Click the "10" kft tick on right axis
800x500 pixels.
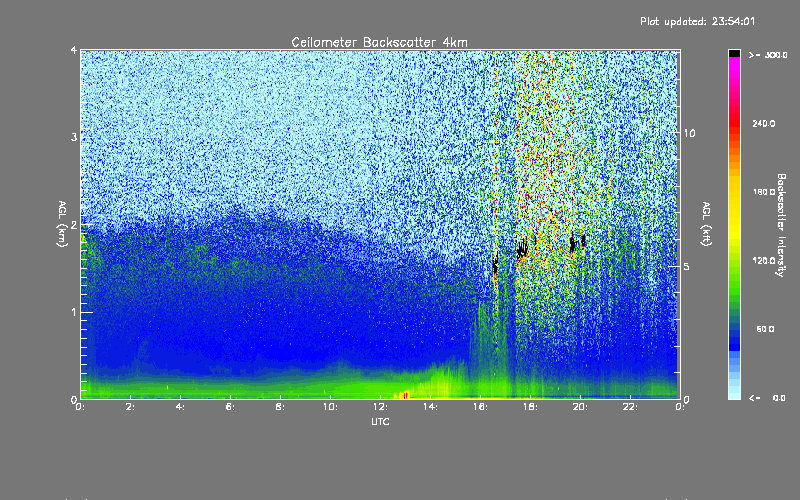(689, 133)
